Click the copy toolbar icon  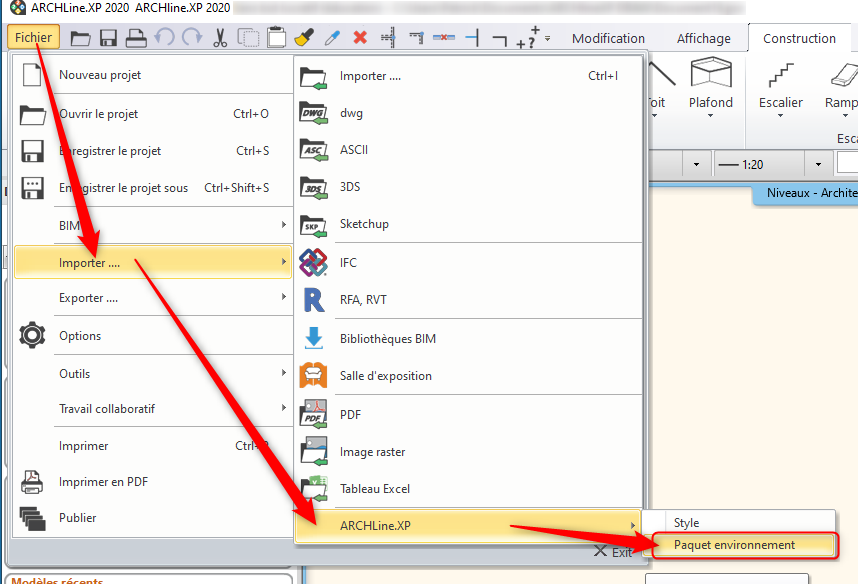point(248,38)
